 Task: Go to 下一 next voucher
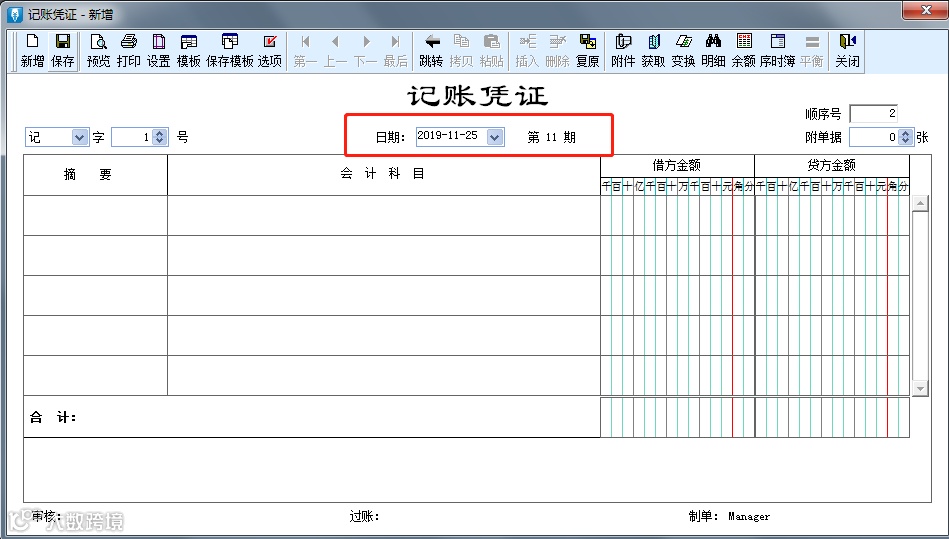(366, 51)
